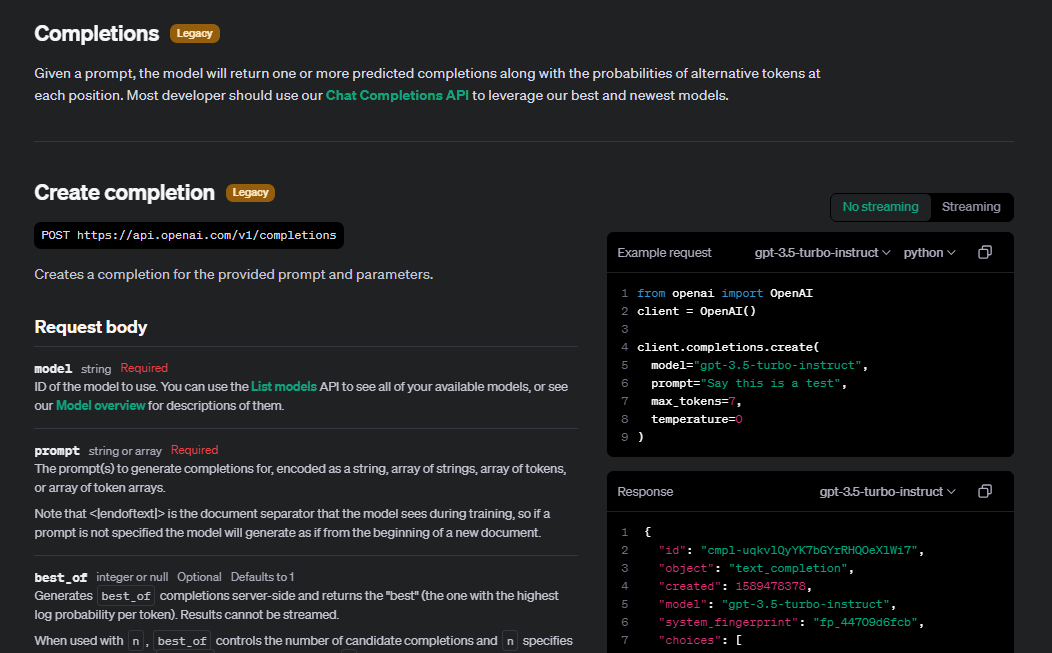This screenshot has width=1052, height=653.
Task: Open the Example request model dropdown
Action: pyautogui.click(x=822, y=253)
